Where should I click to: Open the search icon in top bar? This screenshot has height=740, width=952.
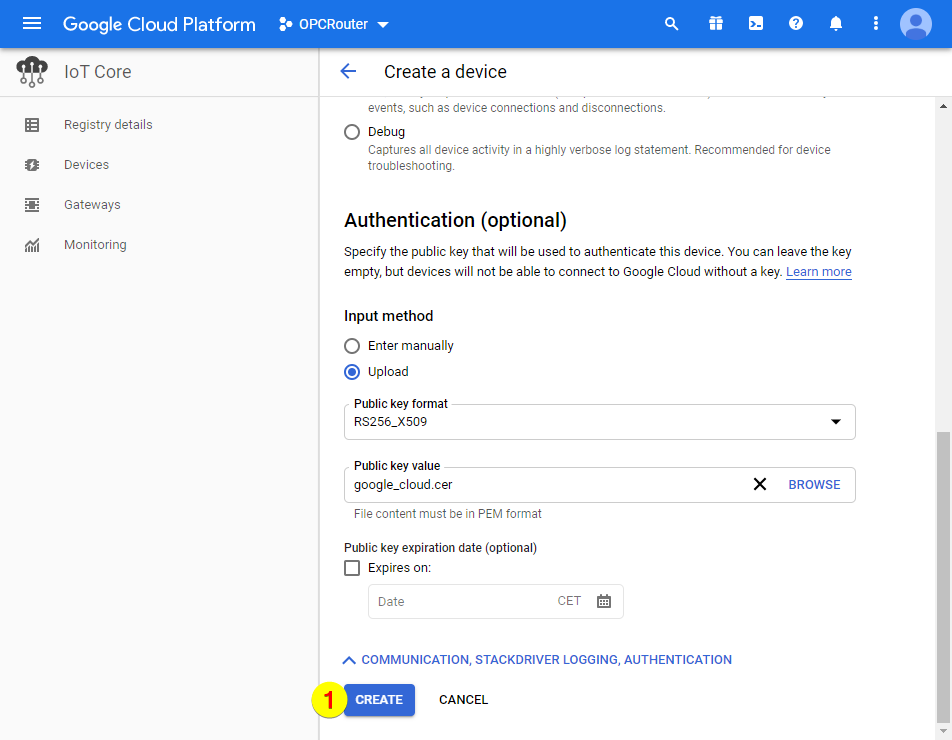(x=671, y=23)
